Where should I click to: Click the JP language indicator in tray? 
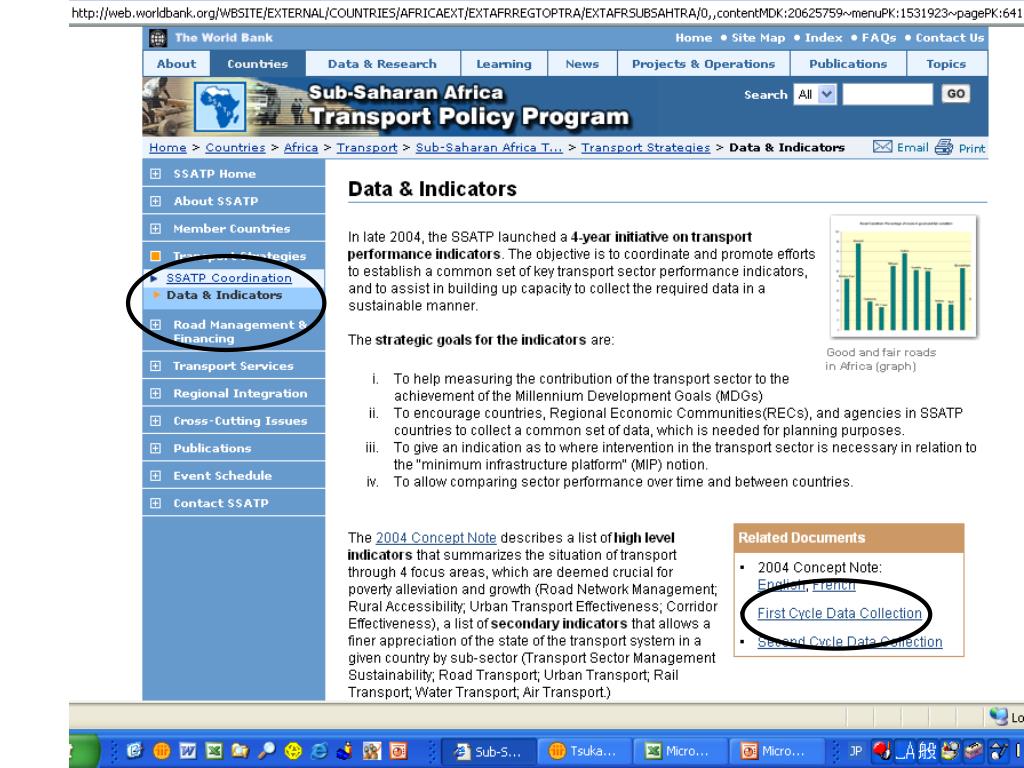(856, 751)
